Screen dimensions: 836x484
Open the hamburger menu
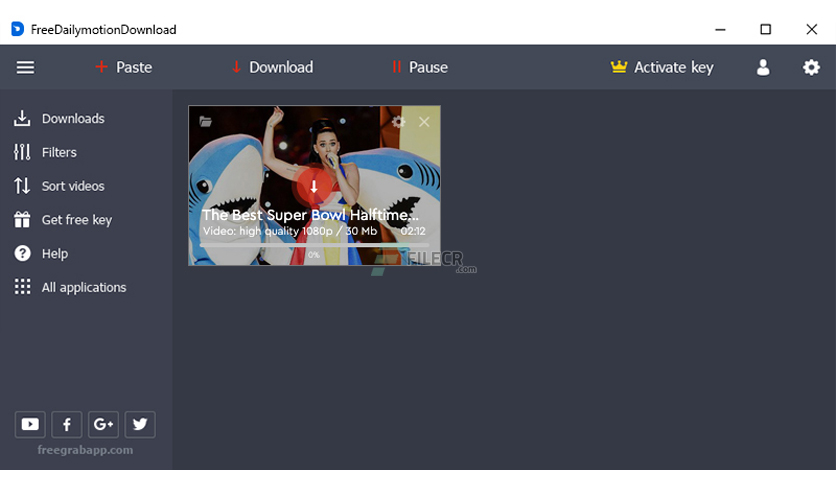25,68
